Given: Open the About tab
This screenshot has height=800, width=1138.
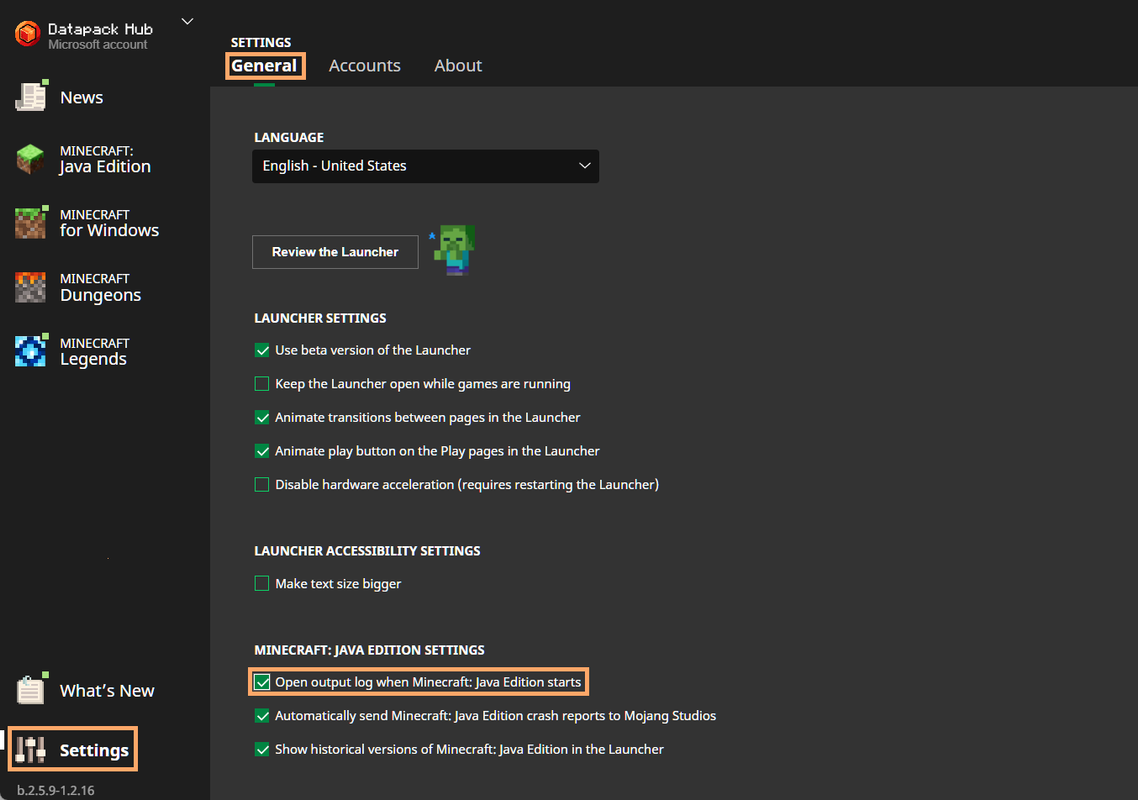Looking at the screenshot, I should [458, 66].
